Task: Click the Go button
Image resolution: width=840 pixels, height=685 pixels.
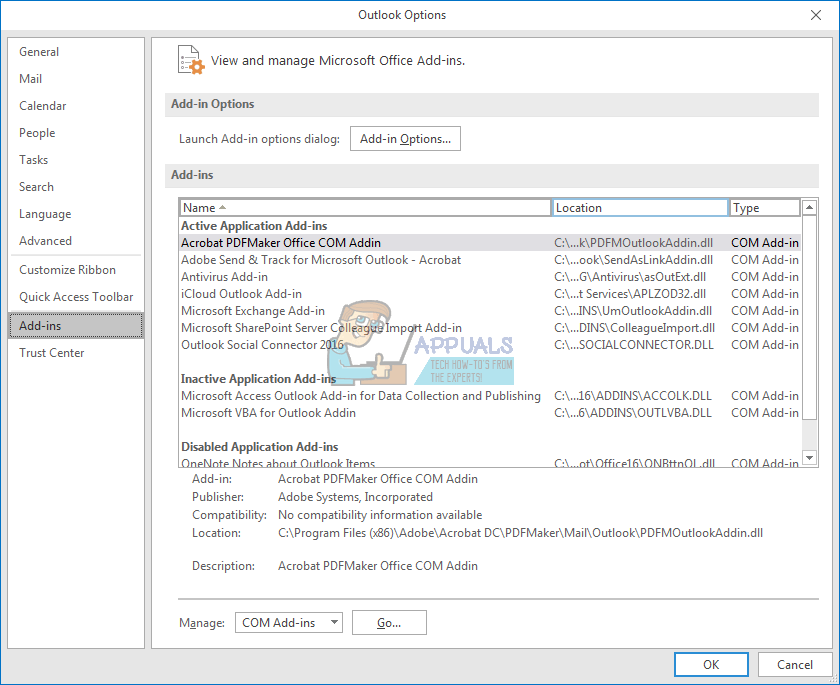Action: point(389,622)
